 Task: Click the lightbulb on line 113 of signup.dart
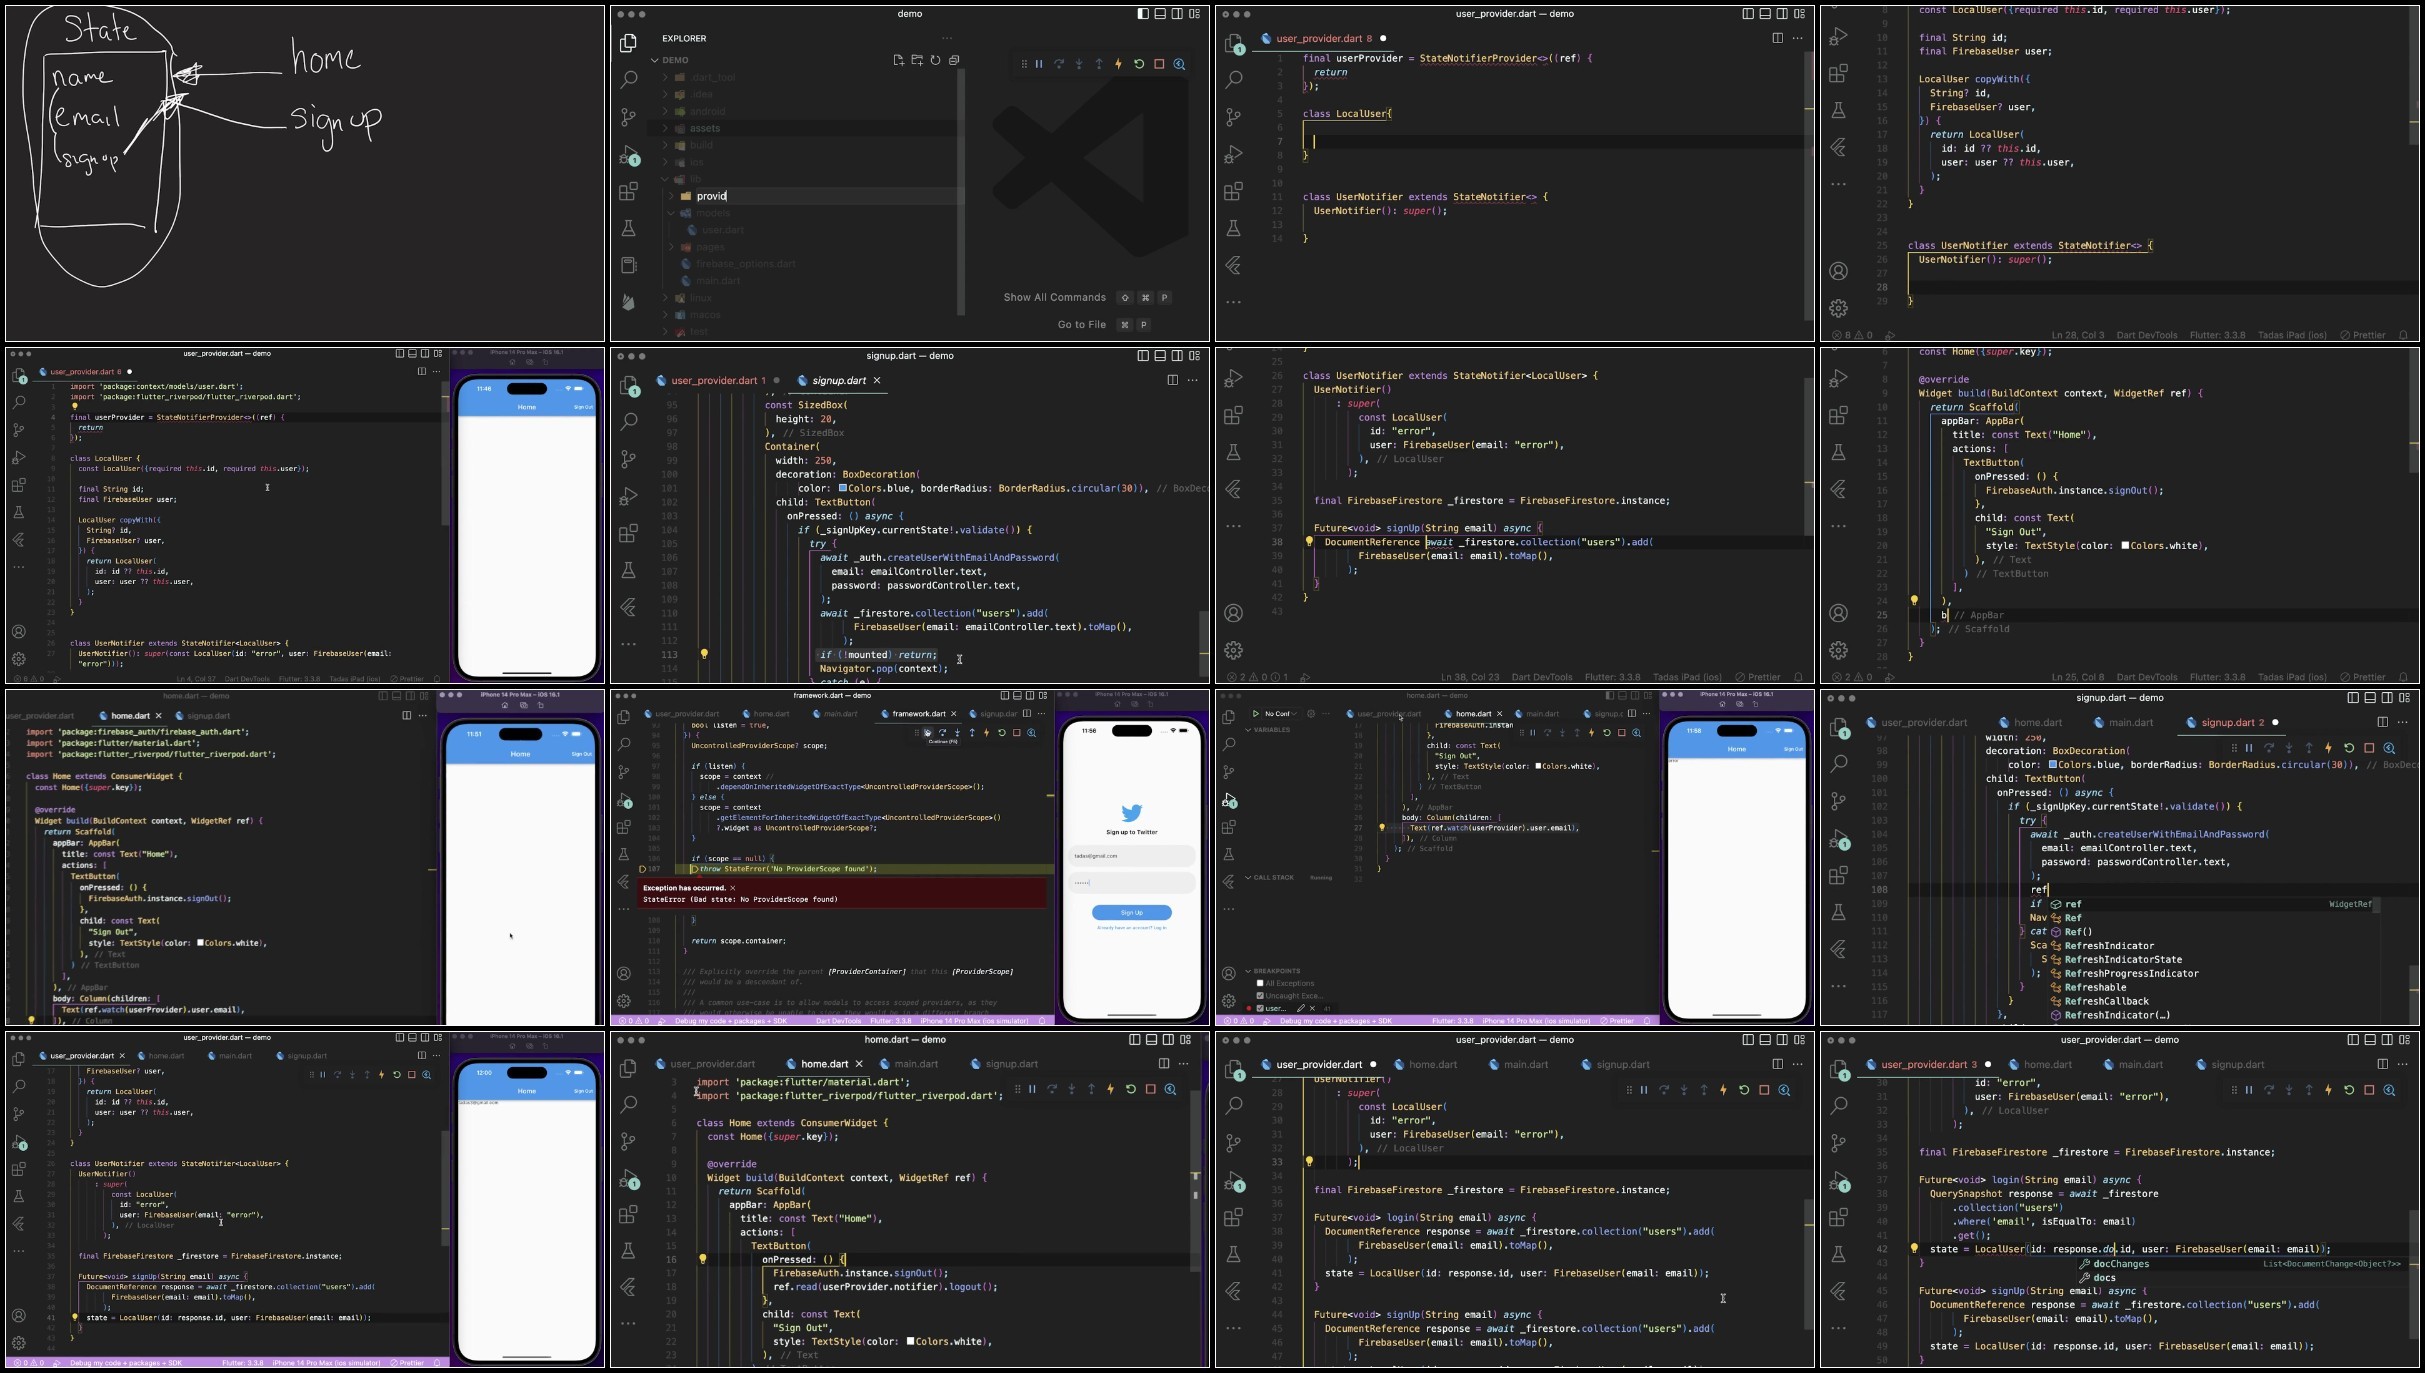(x=704, y=654)
